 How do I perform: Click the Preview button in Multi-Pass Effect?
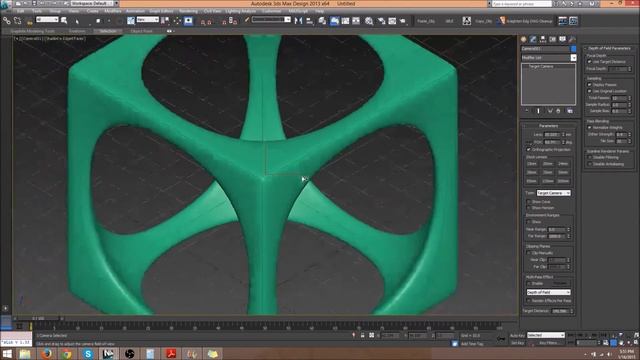click(x=560, y=283)
